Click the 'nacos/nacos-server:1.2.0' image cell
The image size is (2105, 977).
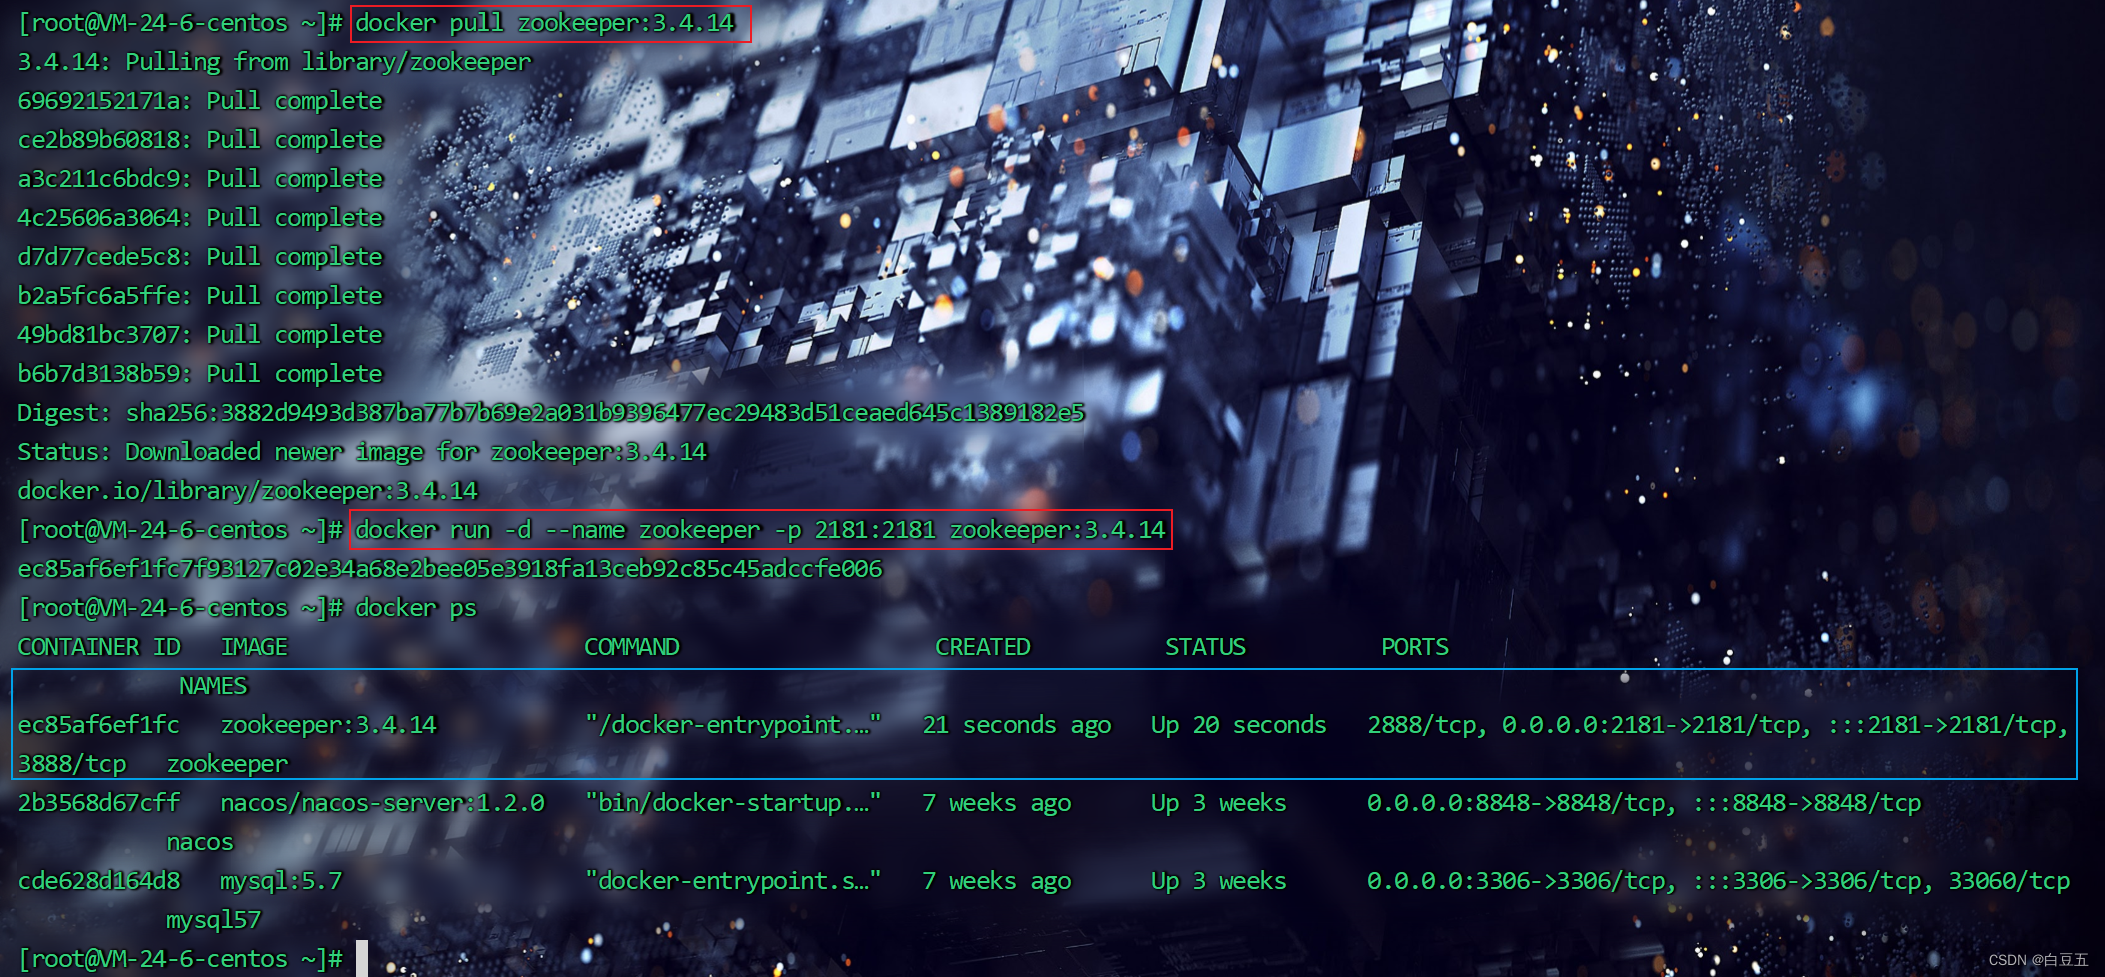click(383, 803)
